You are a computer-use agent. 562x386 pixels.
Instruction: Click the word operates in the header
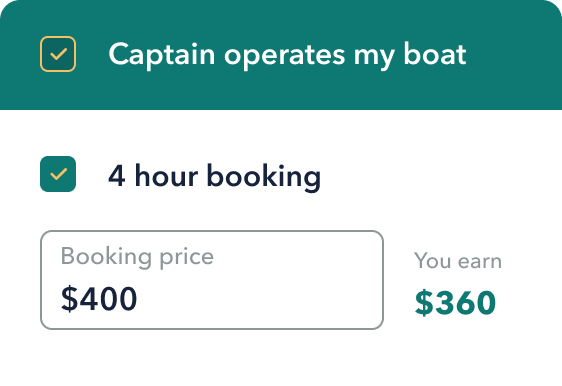(284, 55)
